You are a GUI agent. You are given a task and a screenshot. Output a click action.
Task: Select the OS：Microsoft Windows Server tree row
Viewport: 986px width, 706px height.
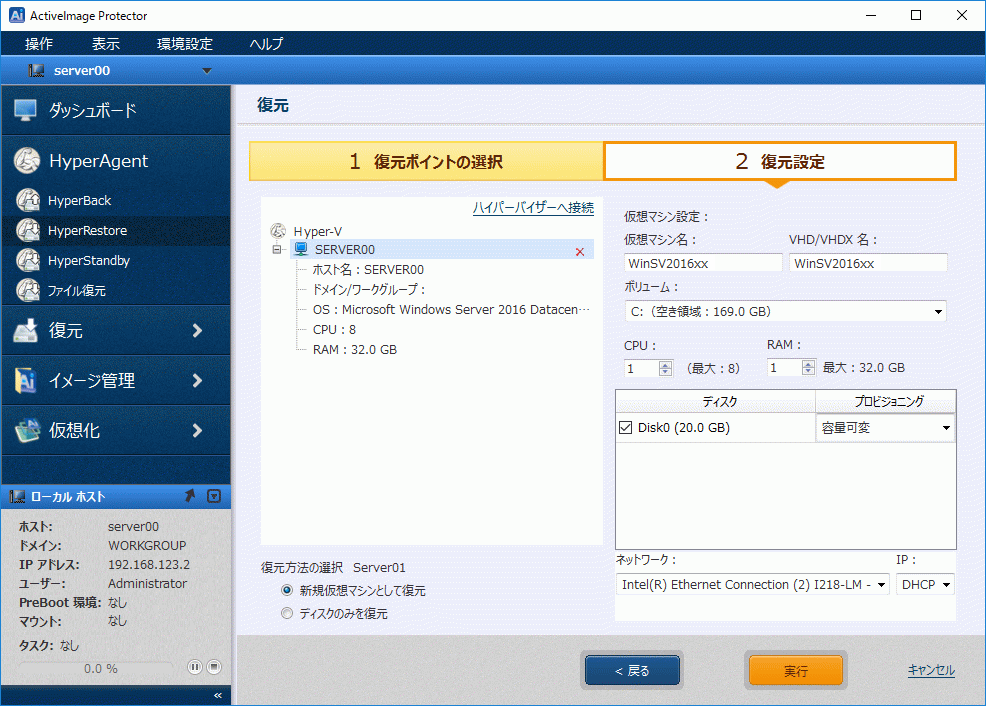pyautogui.click(x=451, y=309)
